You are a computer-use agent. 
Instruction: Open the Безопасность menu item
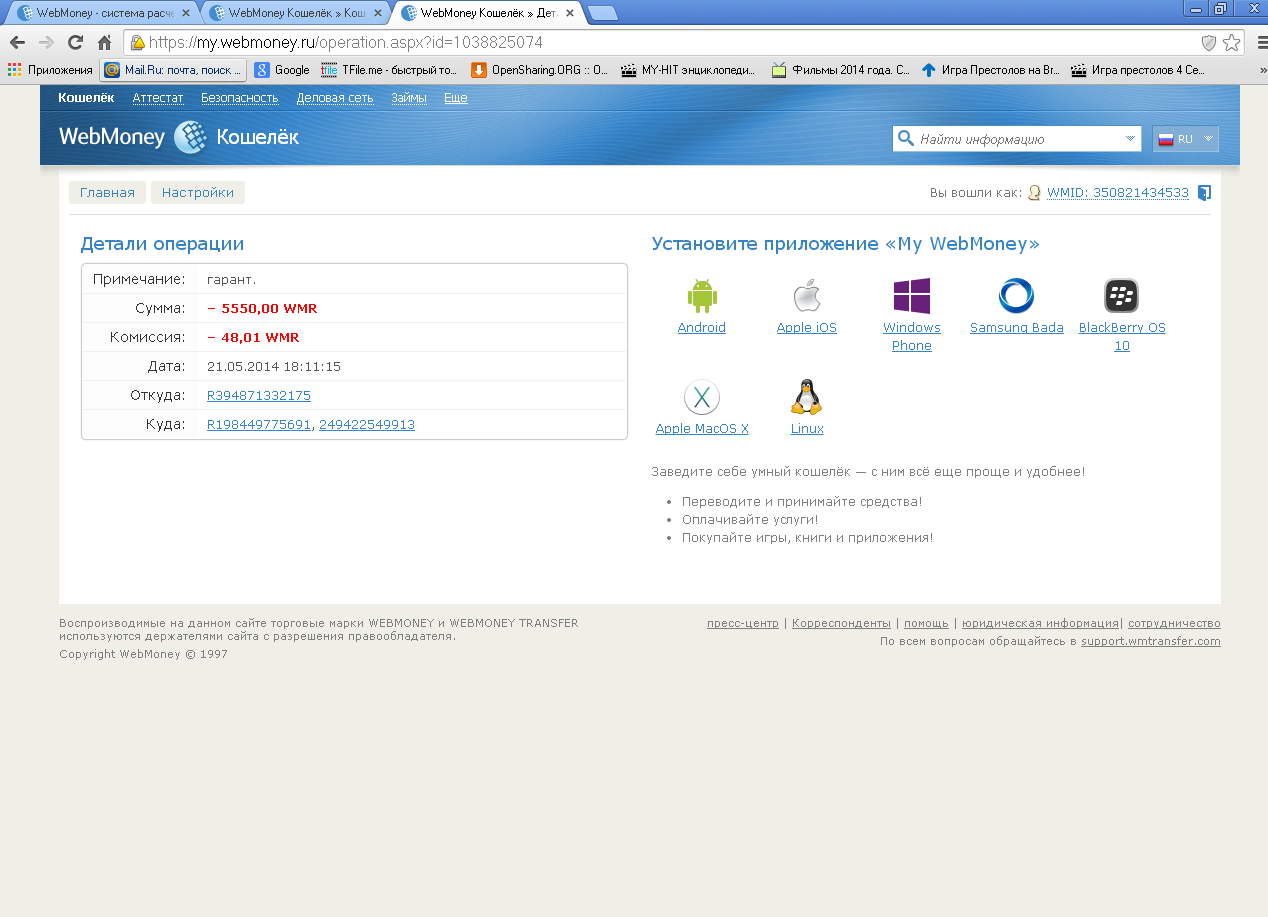click(240, 98)
